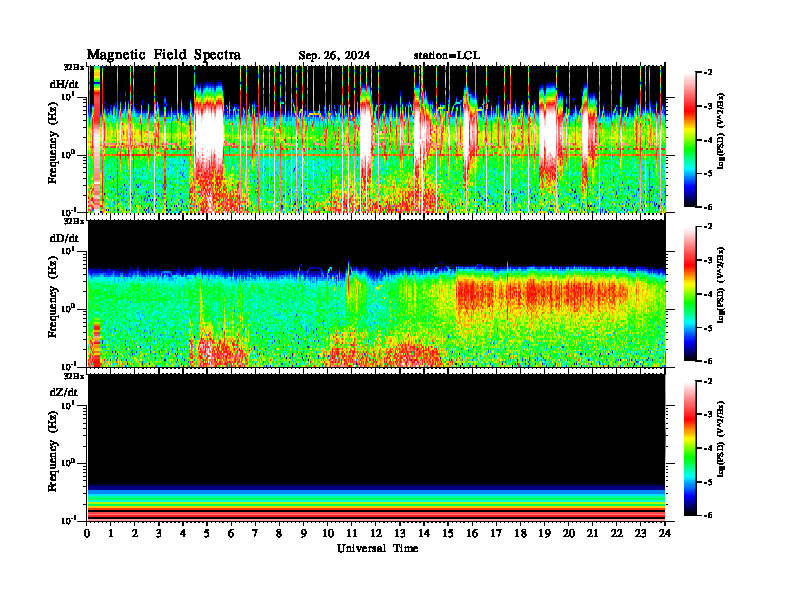Click the hour "8" tick label

point(279,533)
